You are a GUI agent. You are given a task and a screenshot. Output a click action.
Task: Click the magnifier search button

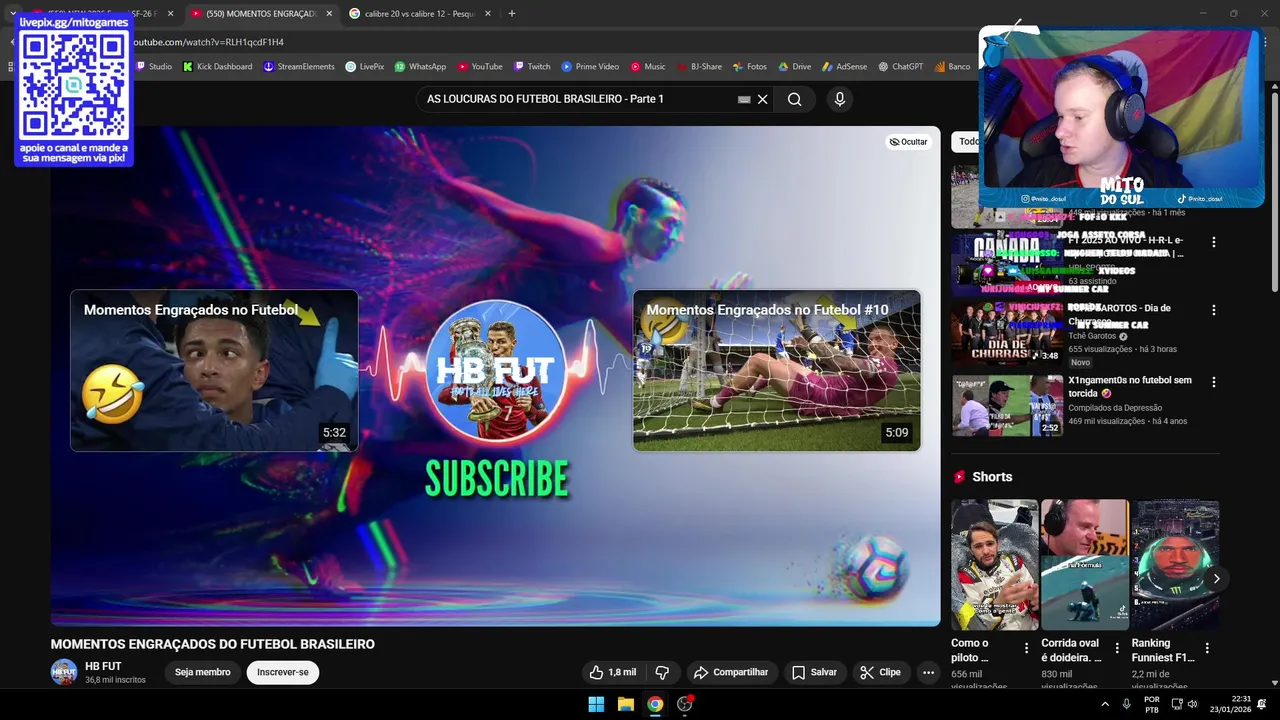point(794,99)
